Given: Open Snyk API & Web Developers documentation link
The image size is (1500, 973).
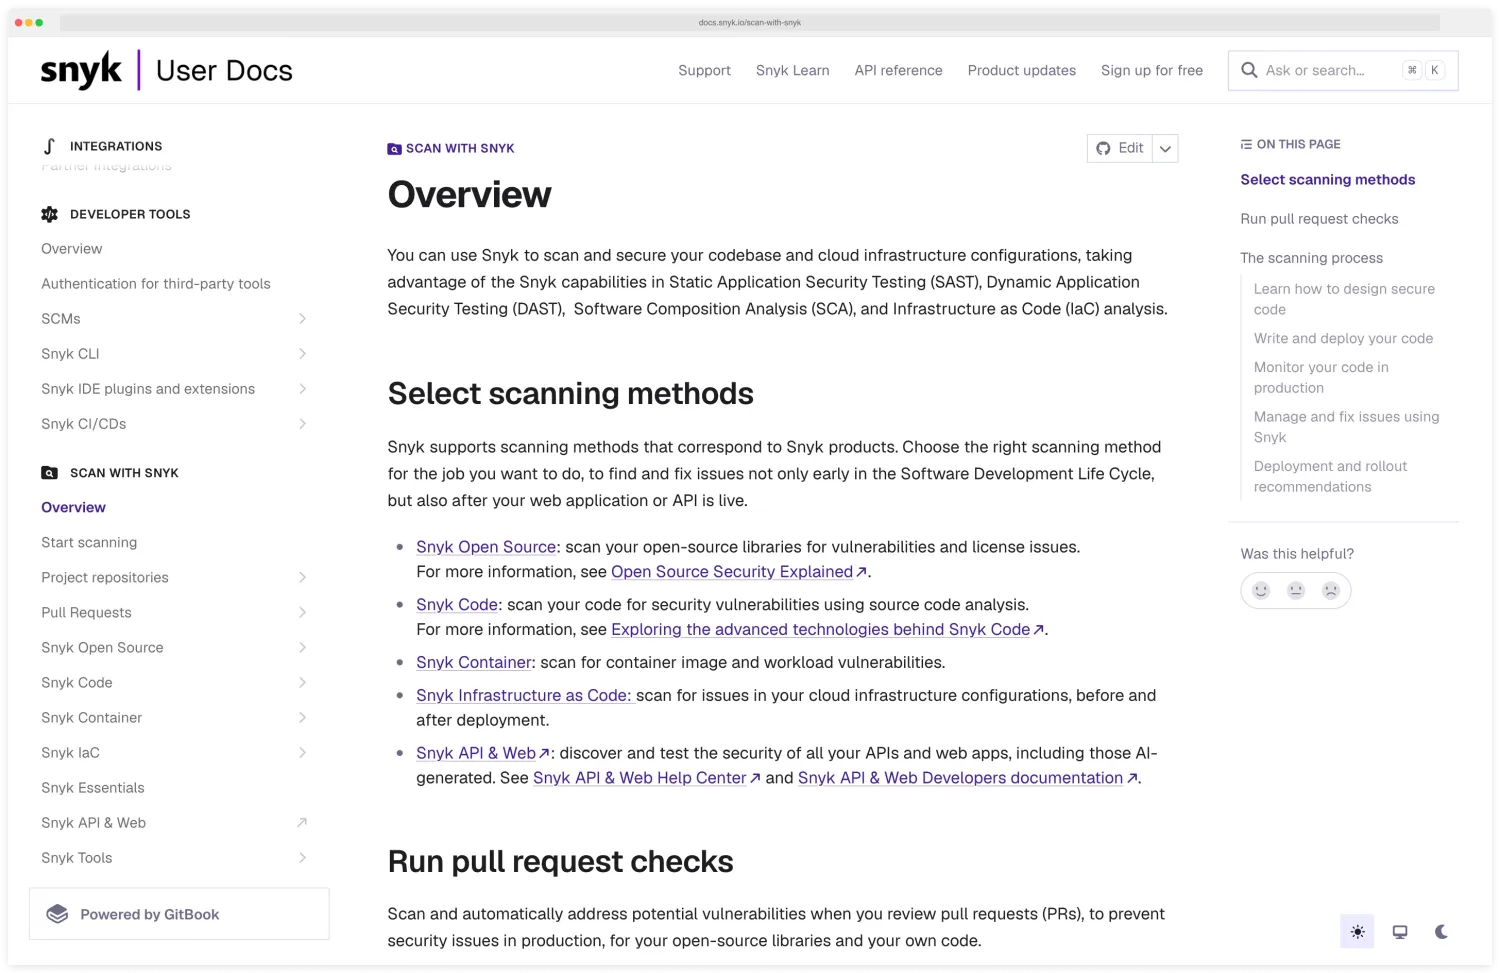Looking at the screenshot, I should [968, 778].
